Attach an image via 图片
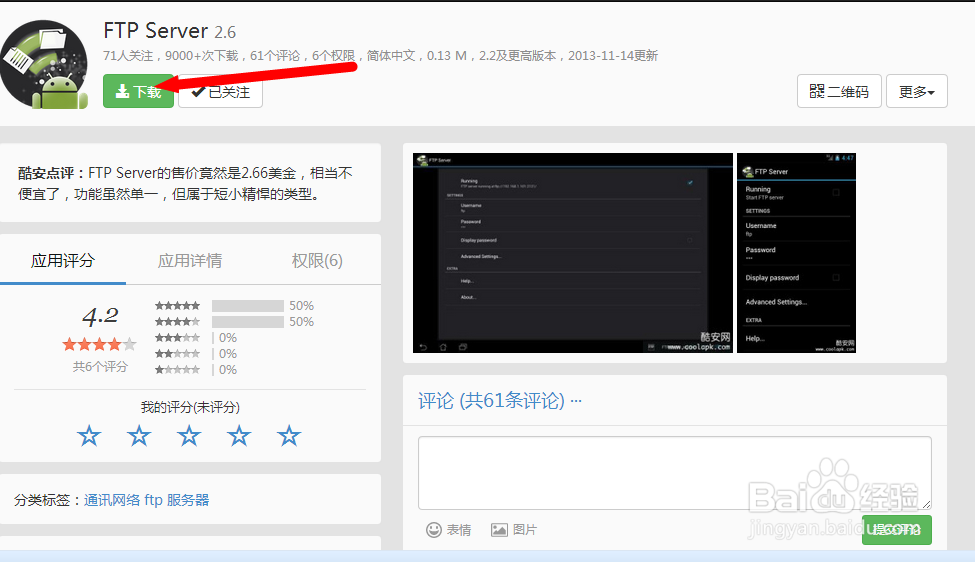Screen dimensions: 975x562 (514, 530)
